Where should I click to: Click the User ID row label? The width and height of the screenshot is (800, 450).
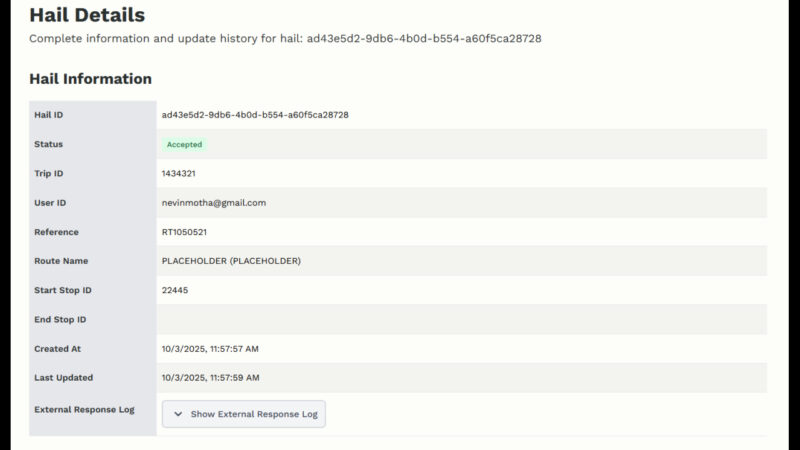50,202
